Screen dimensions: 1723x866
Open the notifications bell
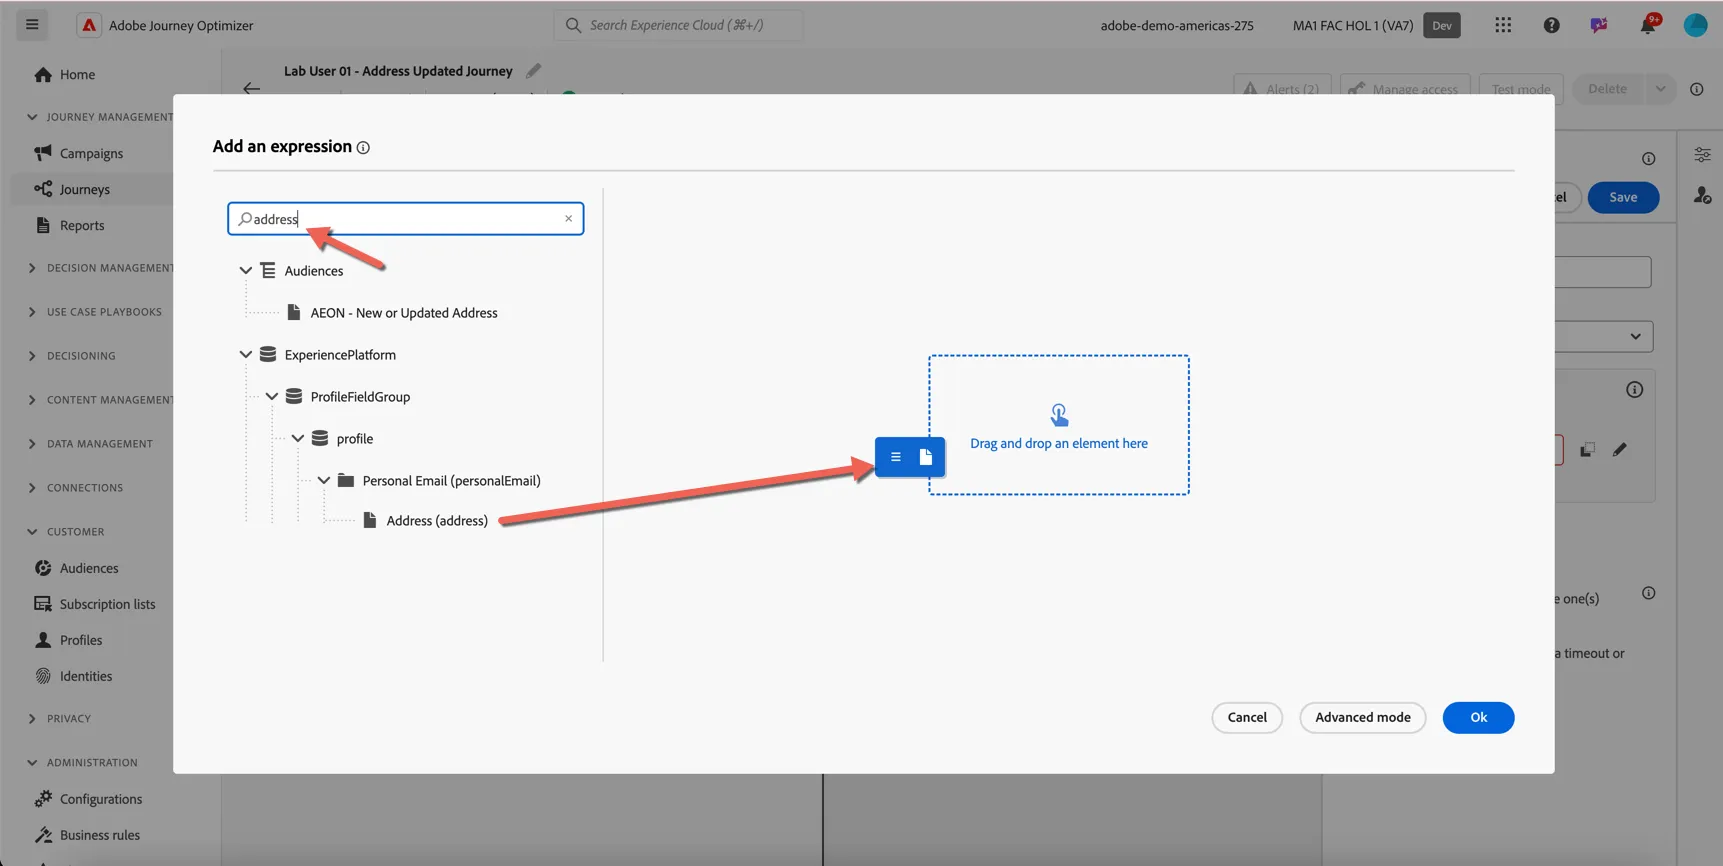pyautogui.click(x=1648, y=25)
